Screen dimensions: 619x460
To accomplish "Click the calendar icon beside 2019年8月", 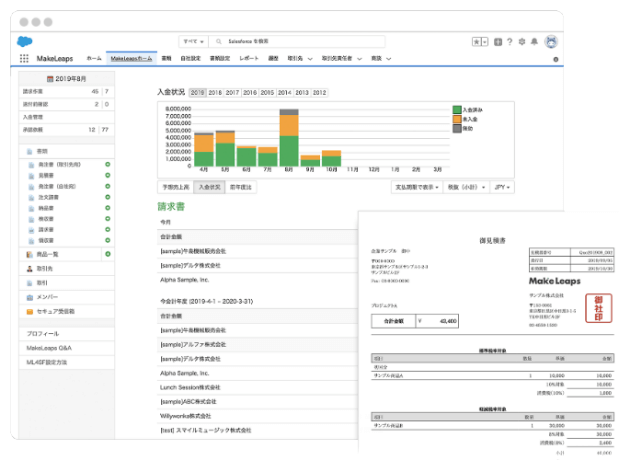I will point(50,79).
